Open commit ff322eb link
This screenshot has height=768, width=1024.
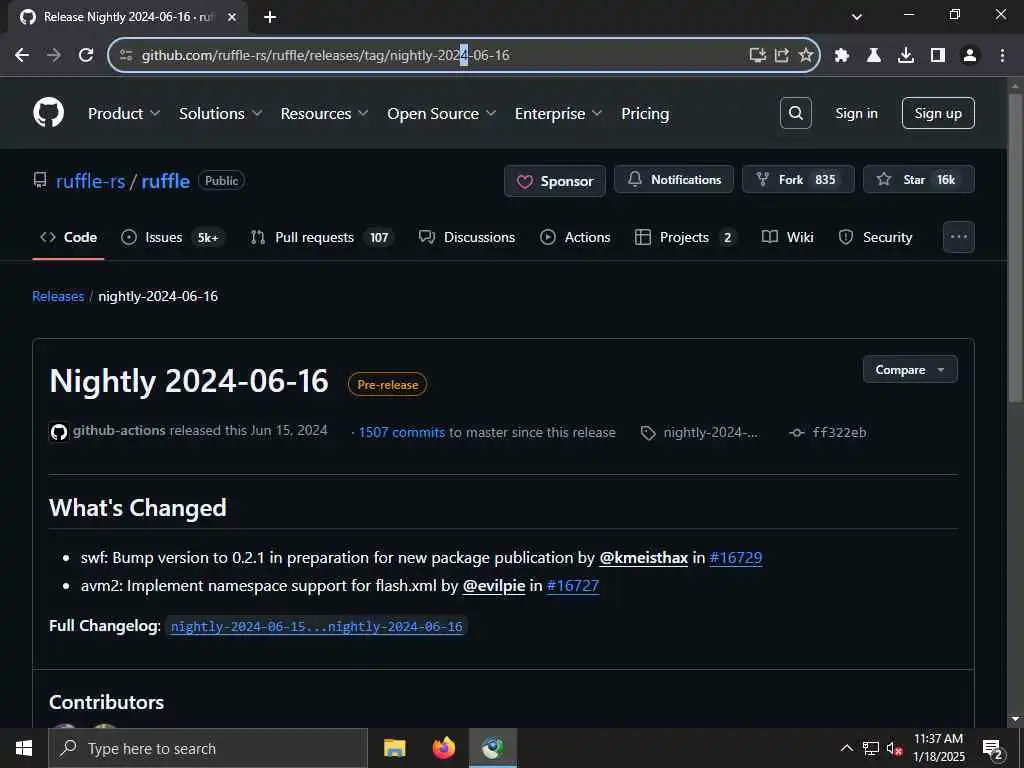click(828, 432)
